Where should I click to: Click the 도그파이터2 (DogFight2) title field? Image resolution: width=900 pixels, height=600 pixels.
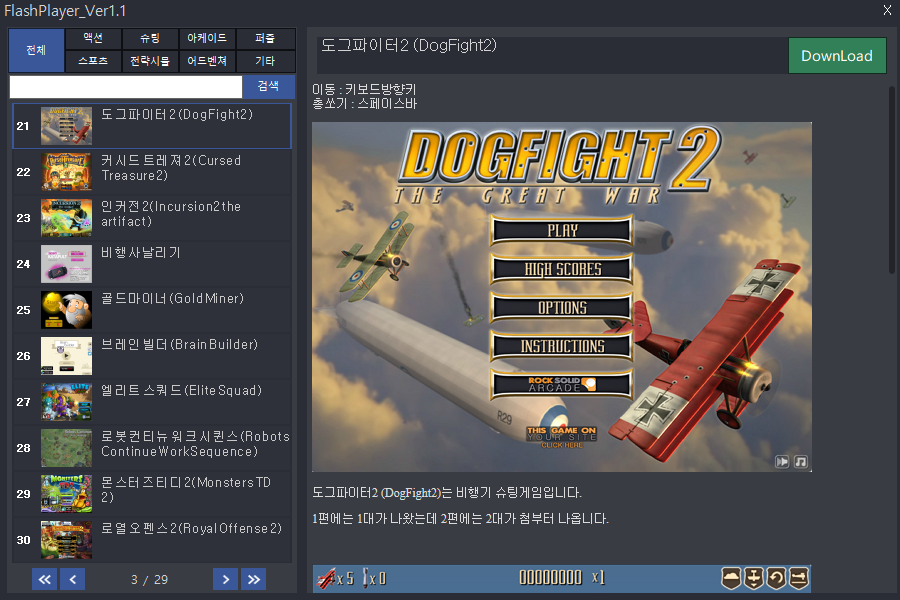pos(553,56)
